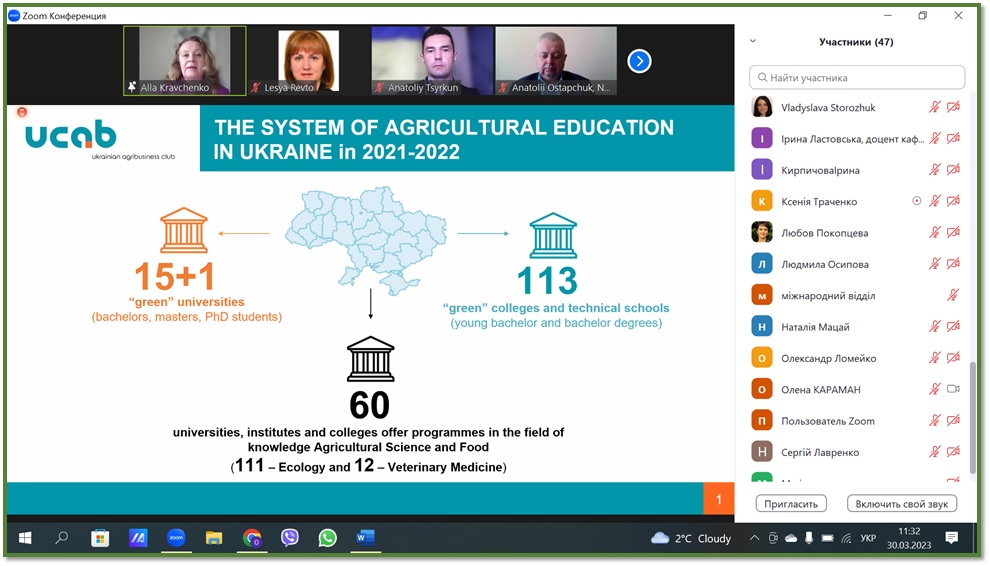Click Olena КАРАМАН's video camera icon
This screenshot has width=990, height=566.
pyautogui.click(x=953, y=389)
